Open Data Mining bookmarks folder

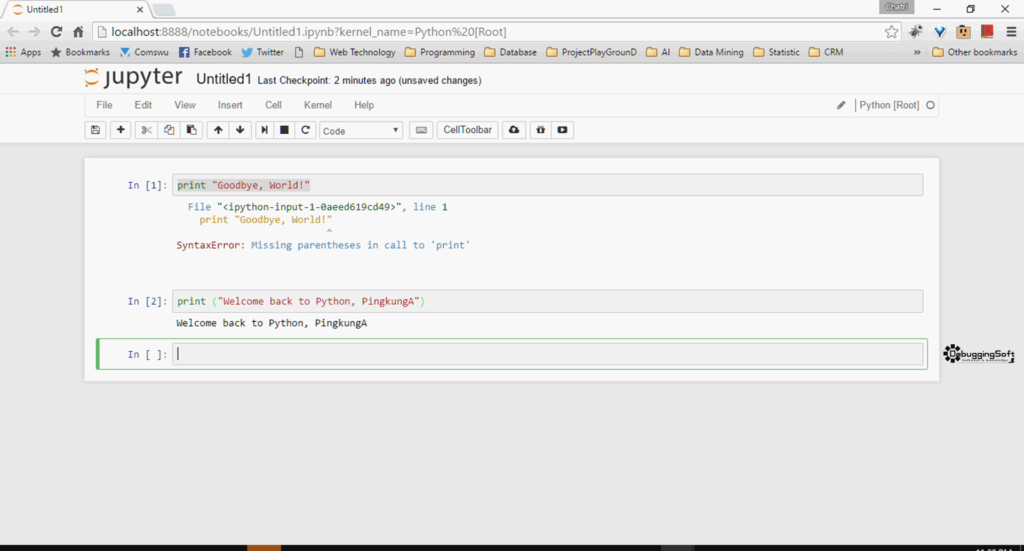[x=711, y=52]
